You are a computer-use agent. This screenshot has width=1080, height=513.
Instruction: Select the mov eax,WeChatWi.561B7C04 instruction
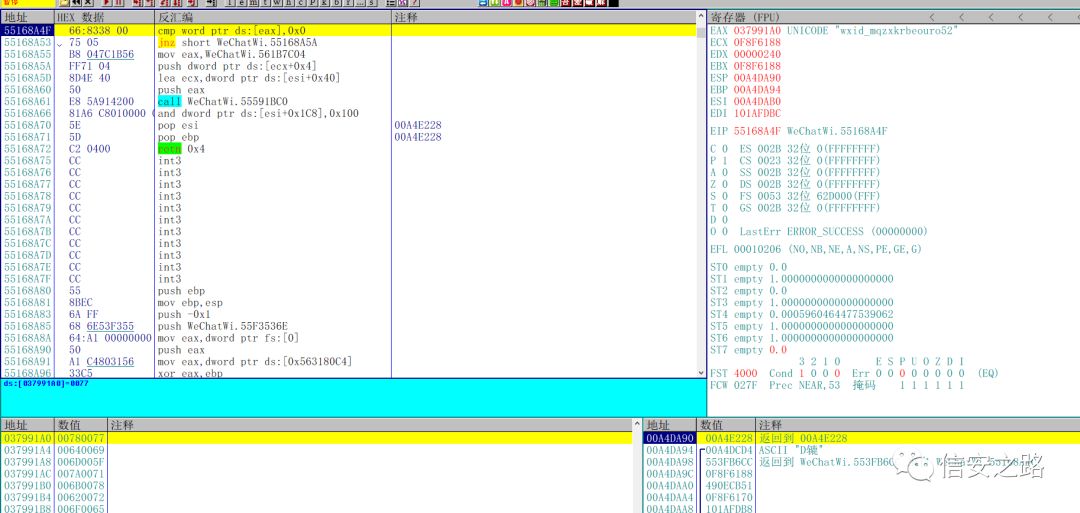pyautogui.click(x=231, y=54)
